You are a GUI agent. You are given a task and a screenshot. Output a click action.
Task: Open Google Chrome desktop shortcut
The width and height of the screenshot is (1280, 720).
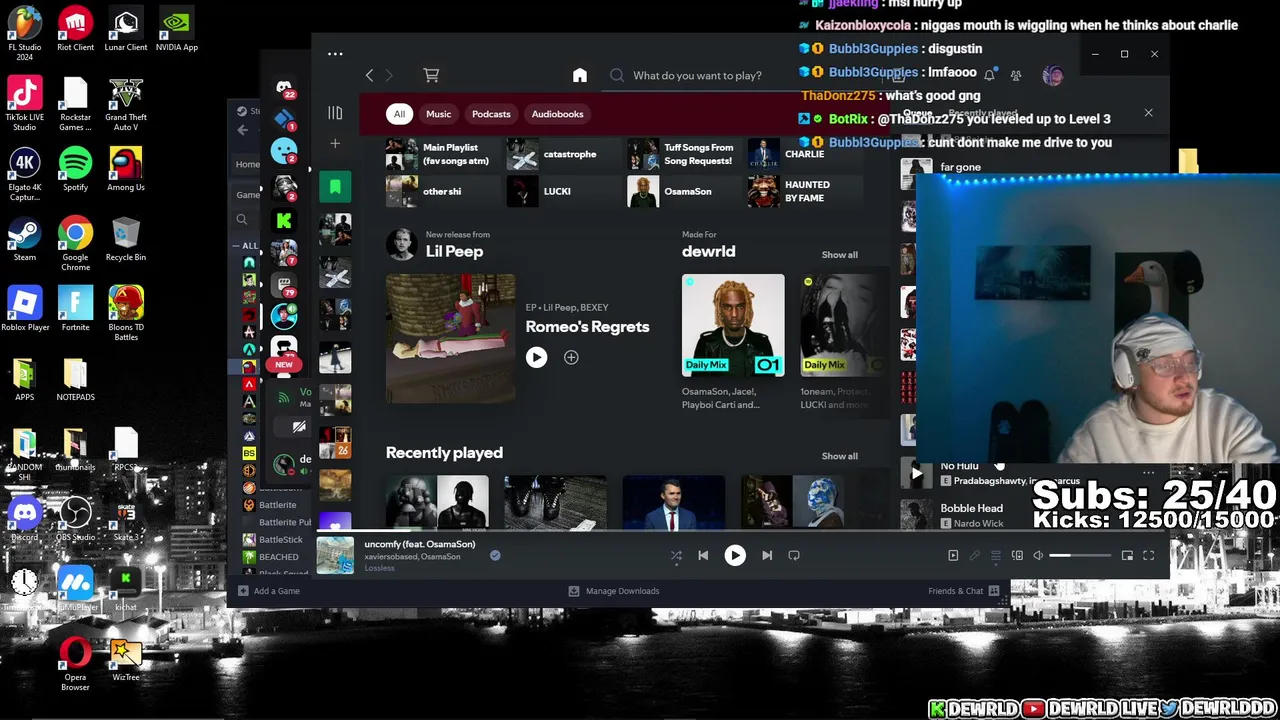(x=75, y=245)
